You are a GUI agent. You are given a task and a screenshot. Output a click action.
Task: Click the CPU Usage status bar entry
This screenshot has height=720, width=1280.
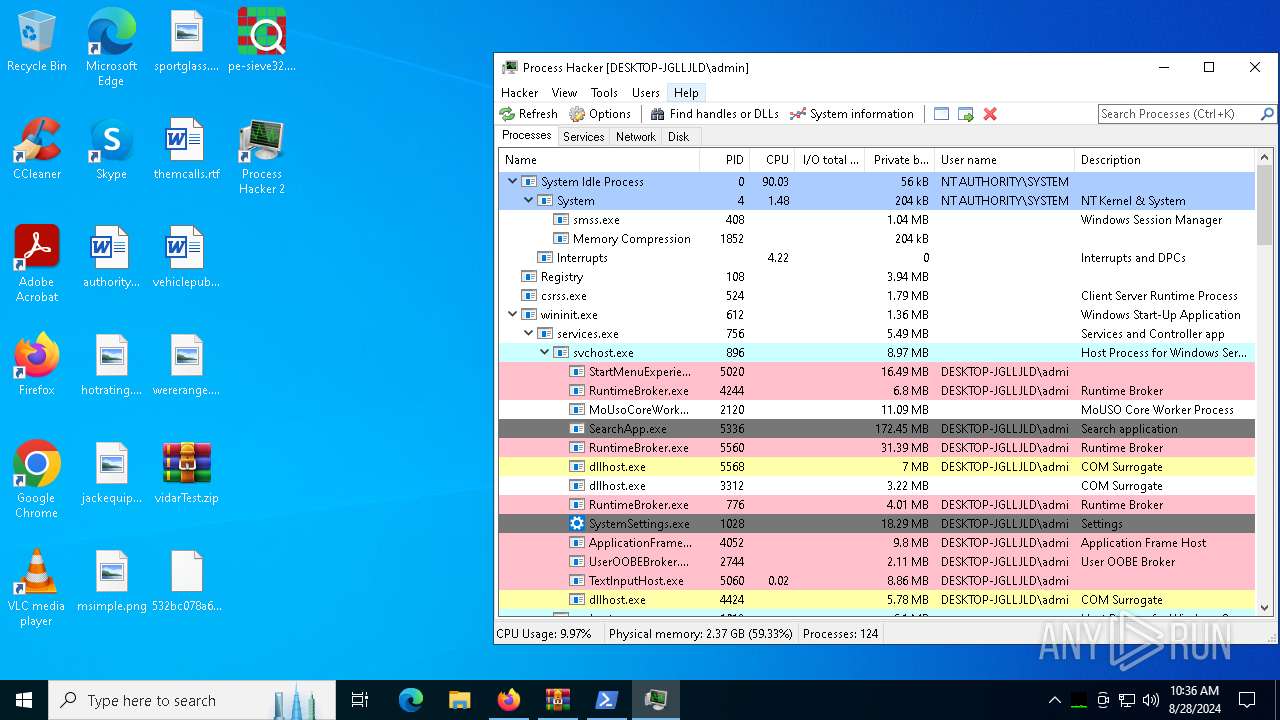[x=544, y=634]
